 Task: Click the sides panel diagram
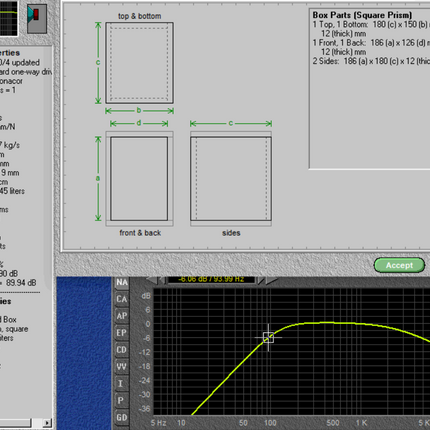point(231,179)
